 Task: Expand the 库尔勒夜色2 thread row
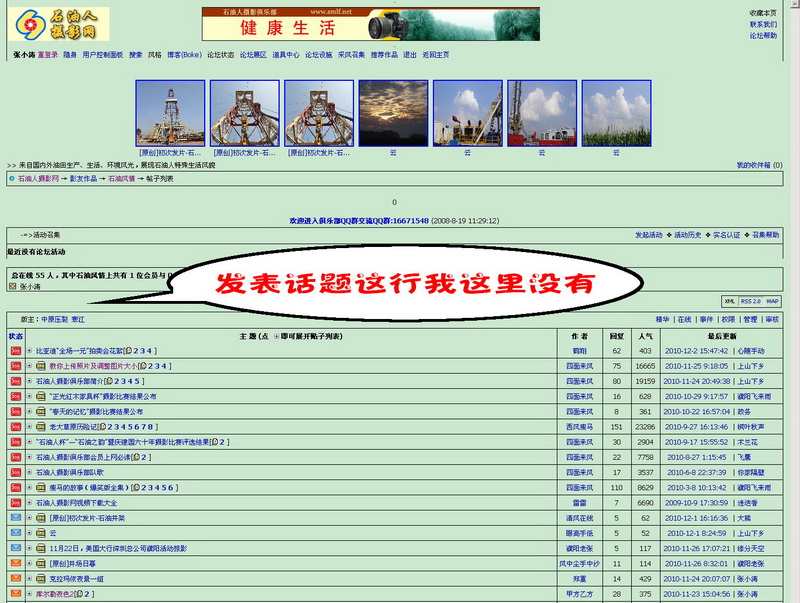[x=30, y=594]
